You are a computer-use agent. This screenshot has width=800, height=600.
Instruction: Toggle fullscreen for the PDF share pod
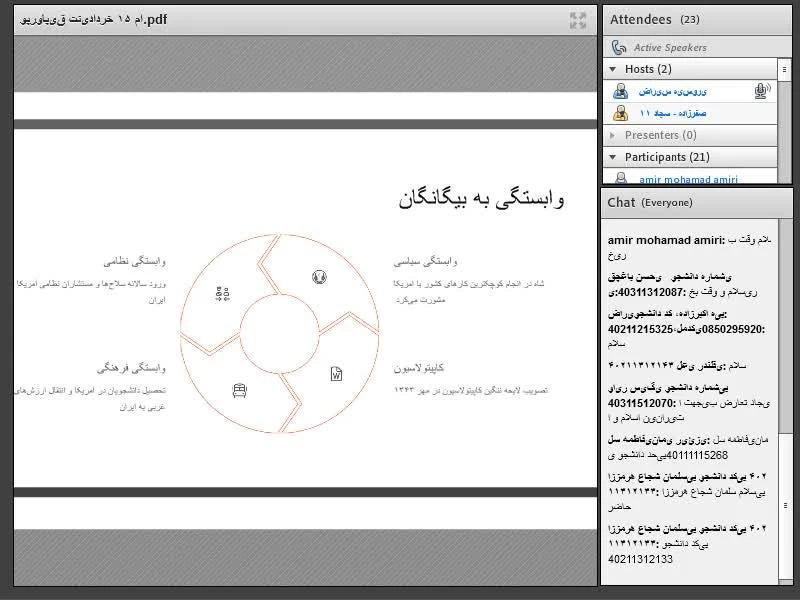(578, 19)
